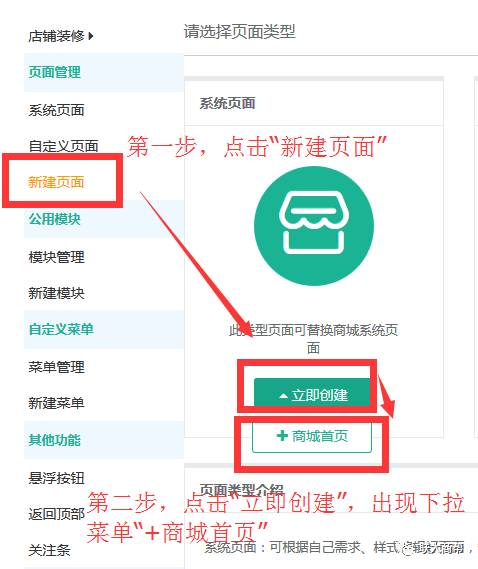478x569 pixels.
Task: Choose + 商城首页 option
Action: click(x=312, y=436)
